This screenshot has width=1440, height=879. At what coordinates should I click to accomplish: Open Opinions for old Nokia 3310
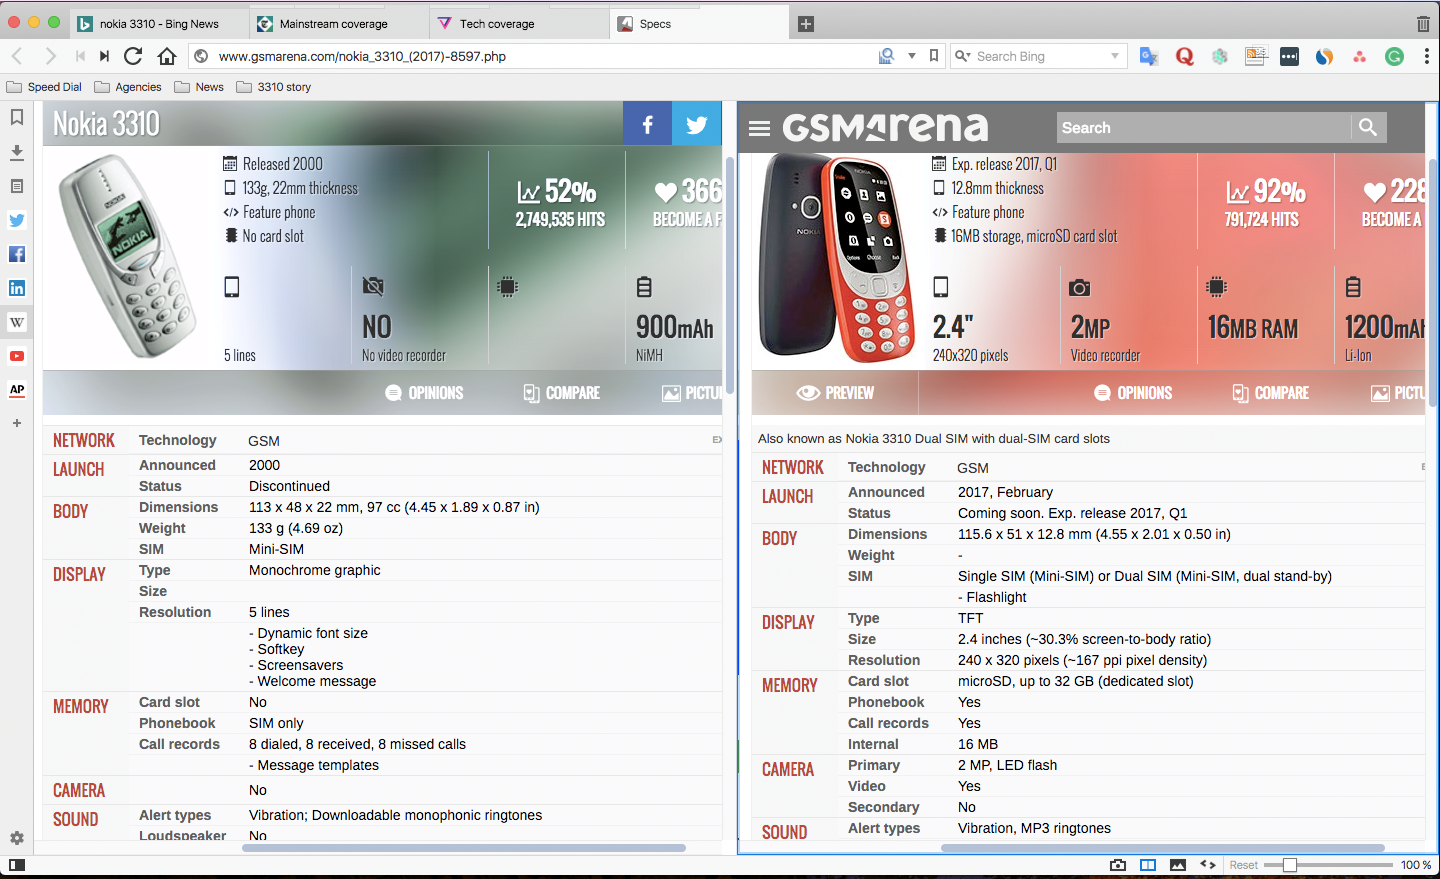424,393
